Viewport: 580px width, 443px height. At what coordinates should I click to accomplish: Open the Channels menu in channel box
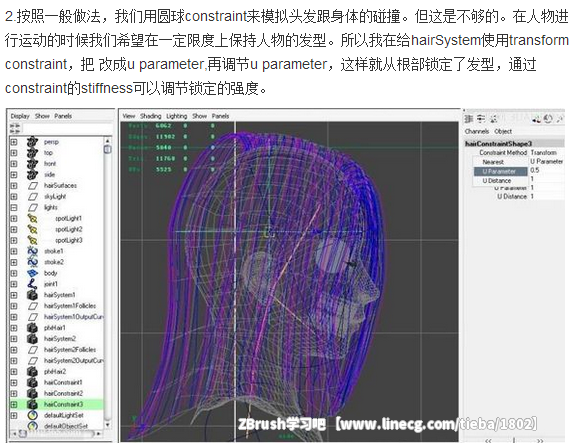pos(477,131)
